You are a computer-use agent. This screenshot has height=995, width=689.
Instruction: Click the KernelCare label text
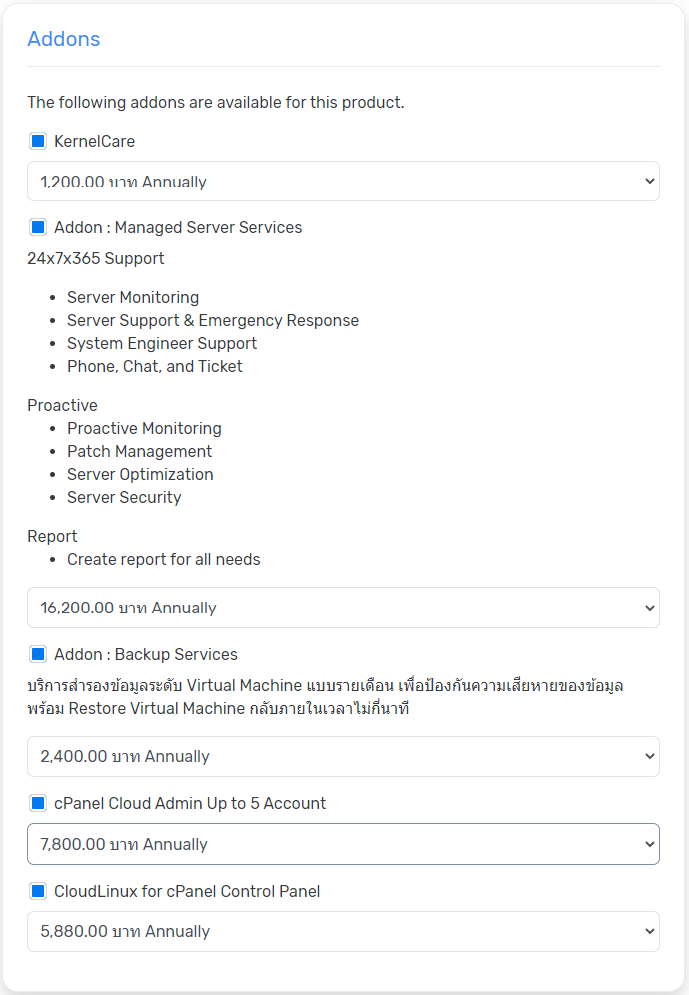94,142
